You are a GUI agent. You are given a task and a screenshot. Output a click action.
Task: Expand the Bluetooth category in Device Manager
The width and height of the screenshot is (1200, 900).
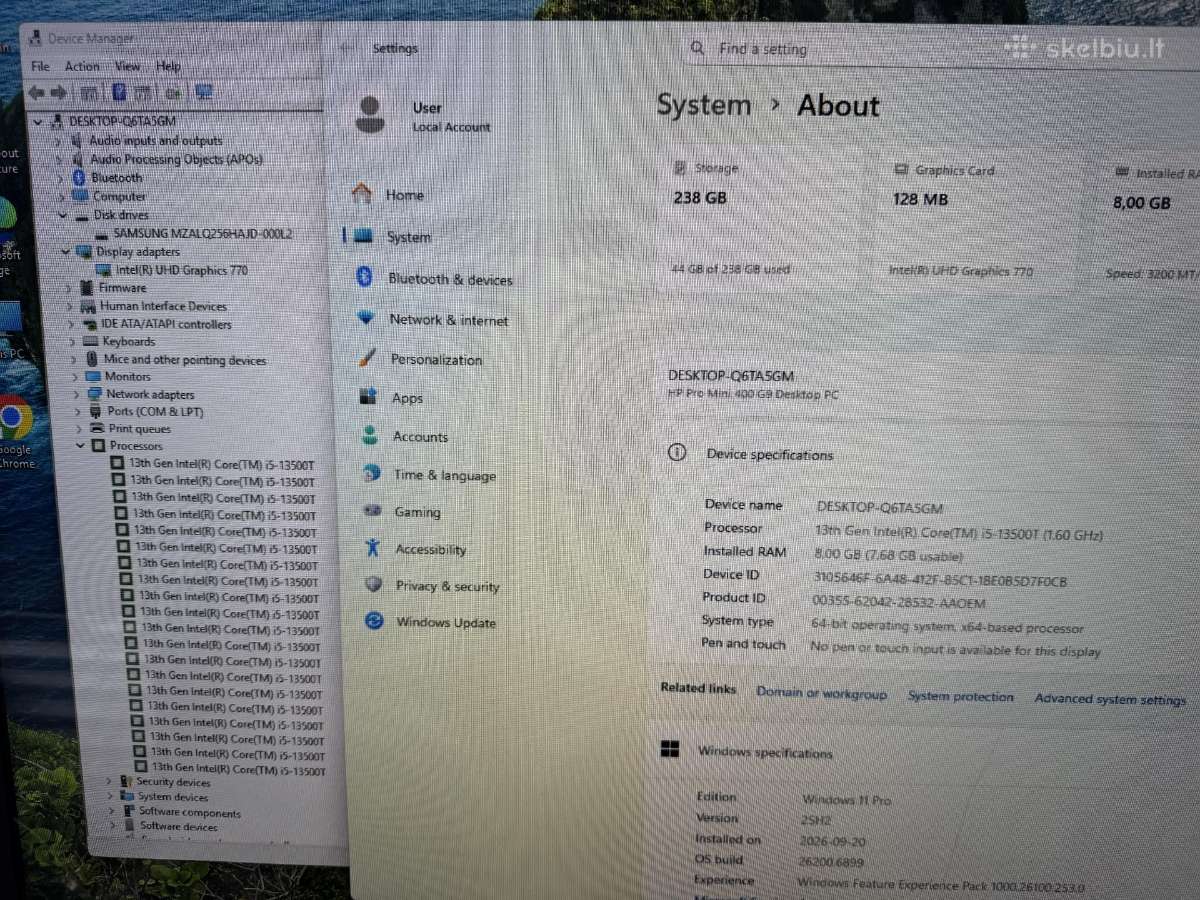[59, 178]
